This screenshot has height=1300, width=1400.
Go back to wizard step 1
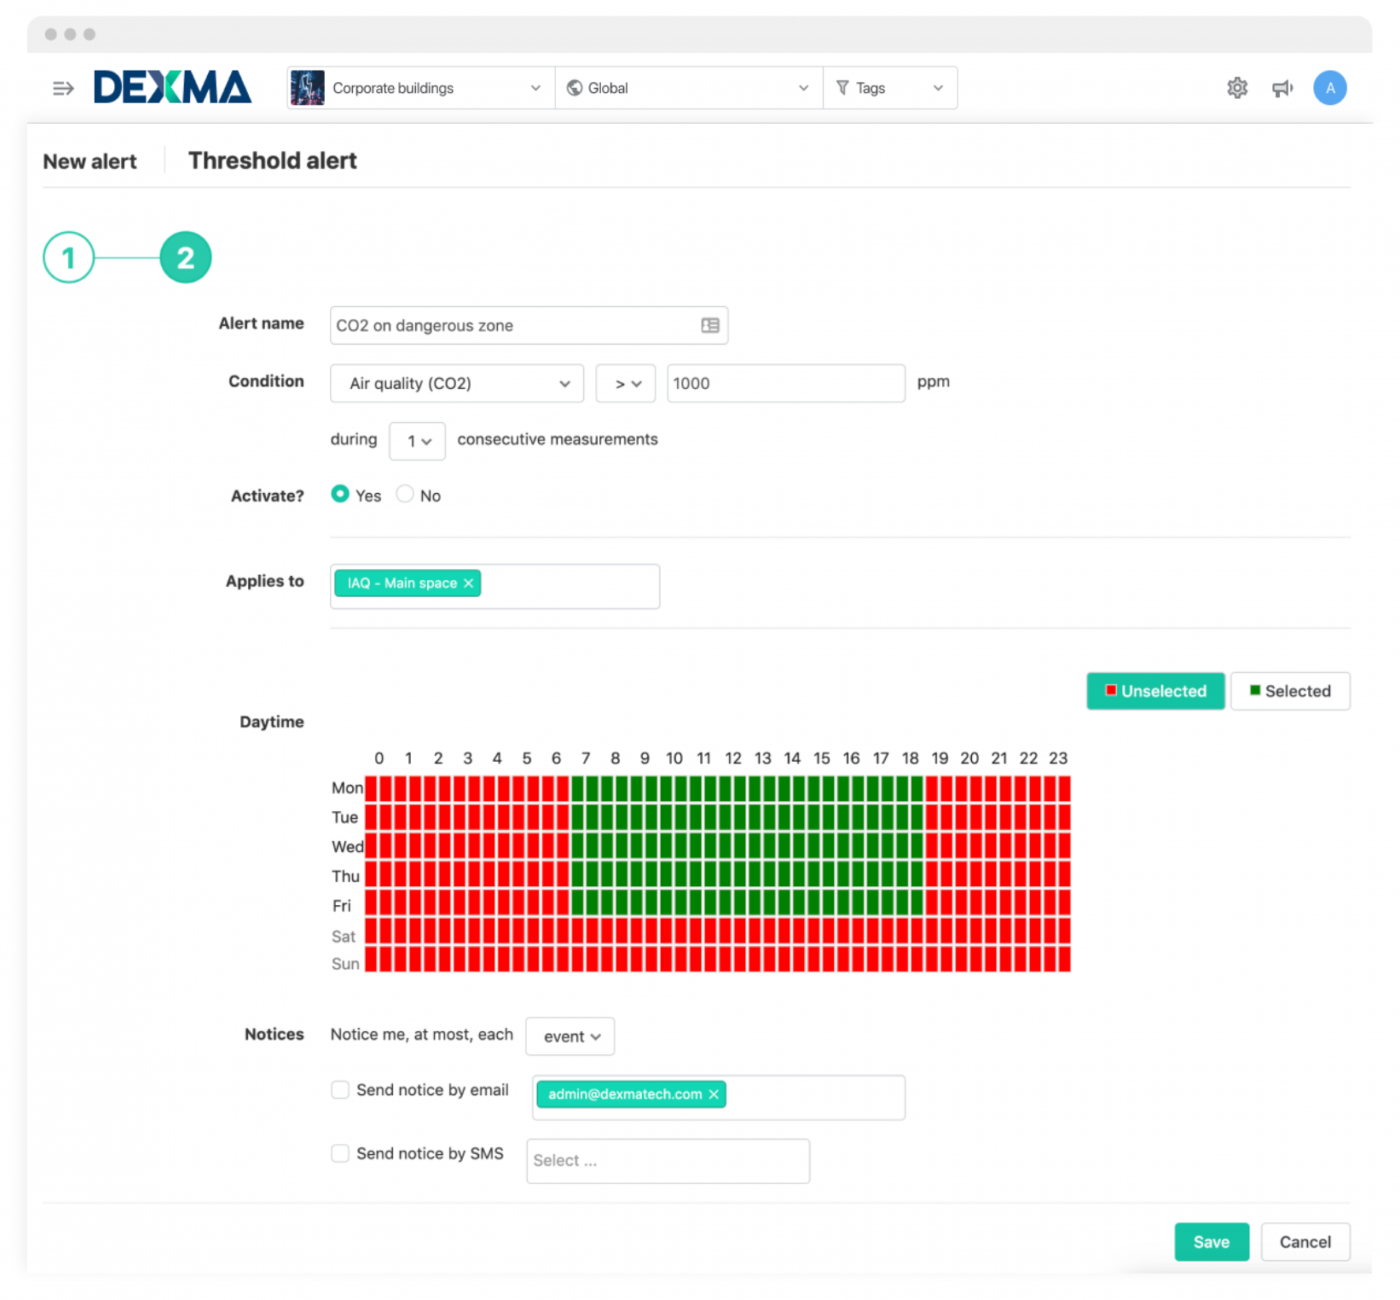(x=69, y=258)
